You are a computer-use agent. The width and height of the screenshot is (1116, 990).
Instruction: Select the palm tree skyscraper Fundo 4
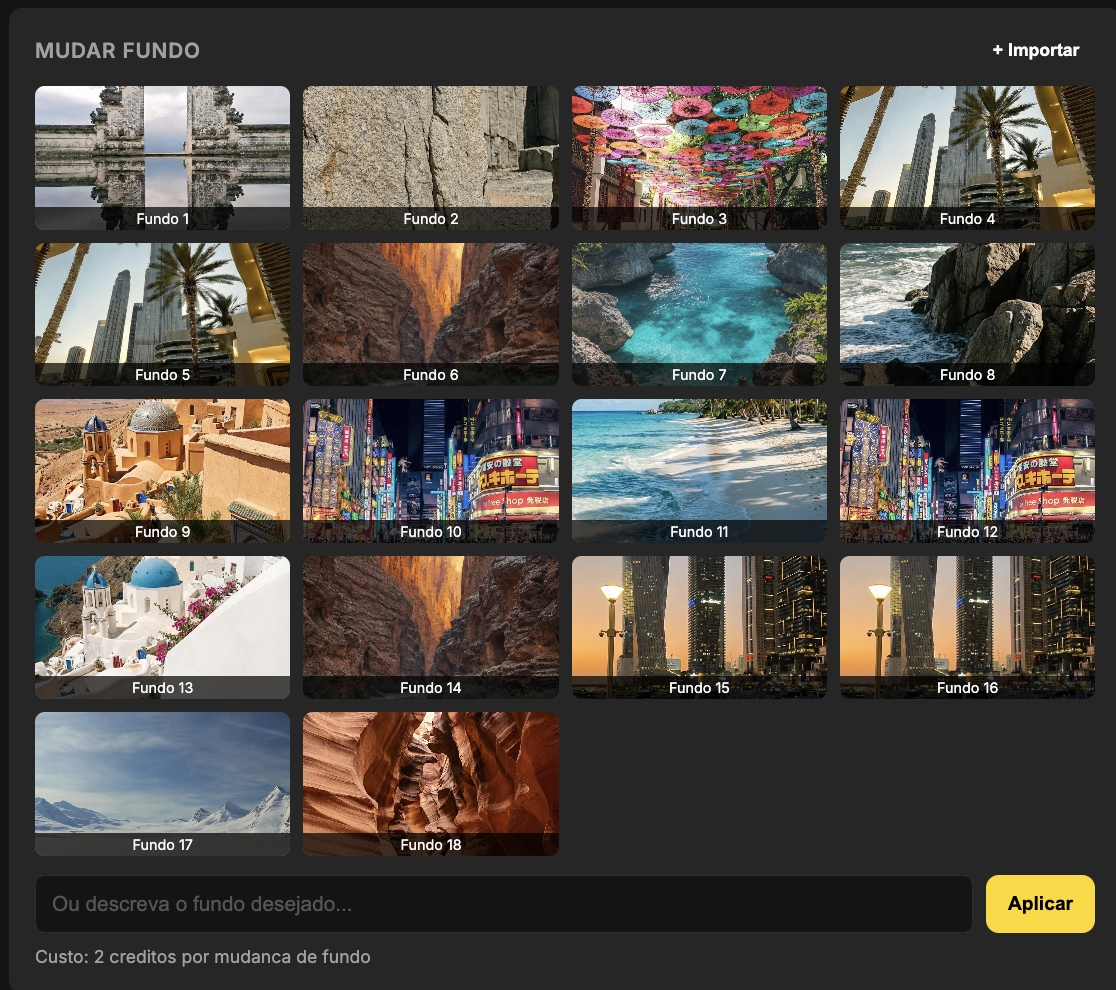point(967,157)
